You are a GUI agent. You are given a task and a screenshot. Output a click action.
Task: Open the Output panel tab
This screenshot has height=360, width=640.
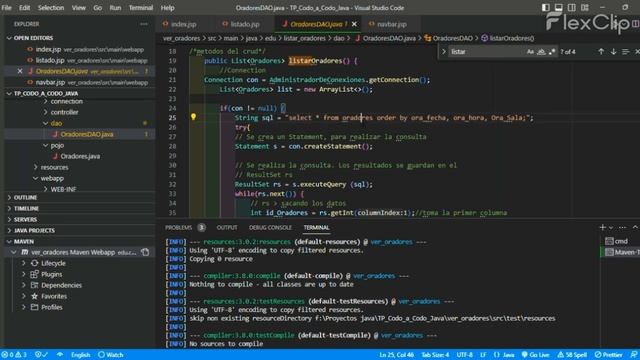click(227, 227)
